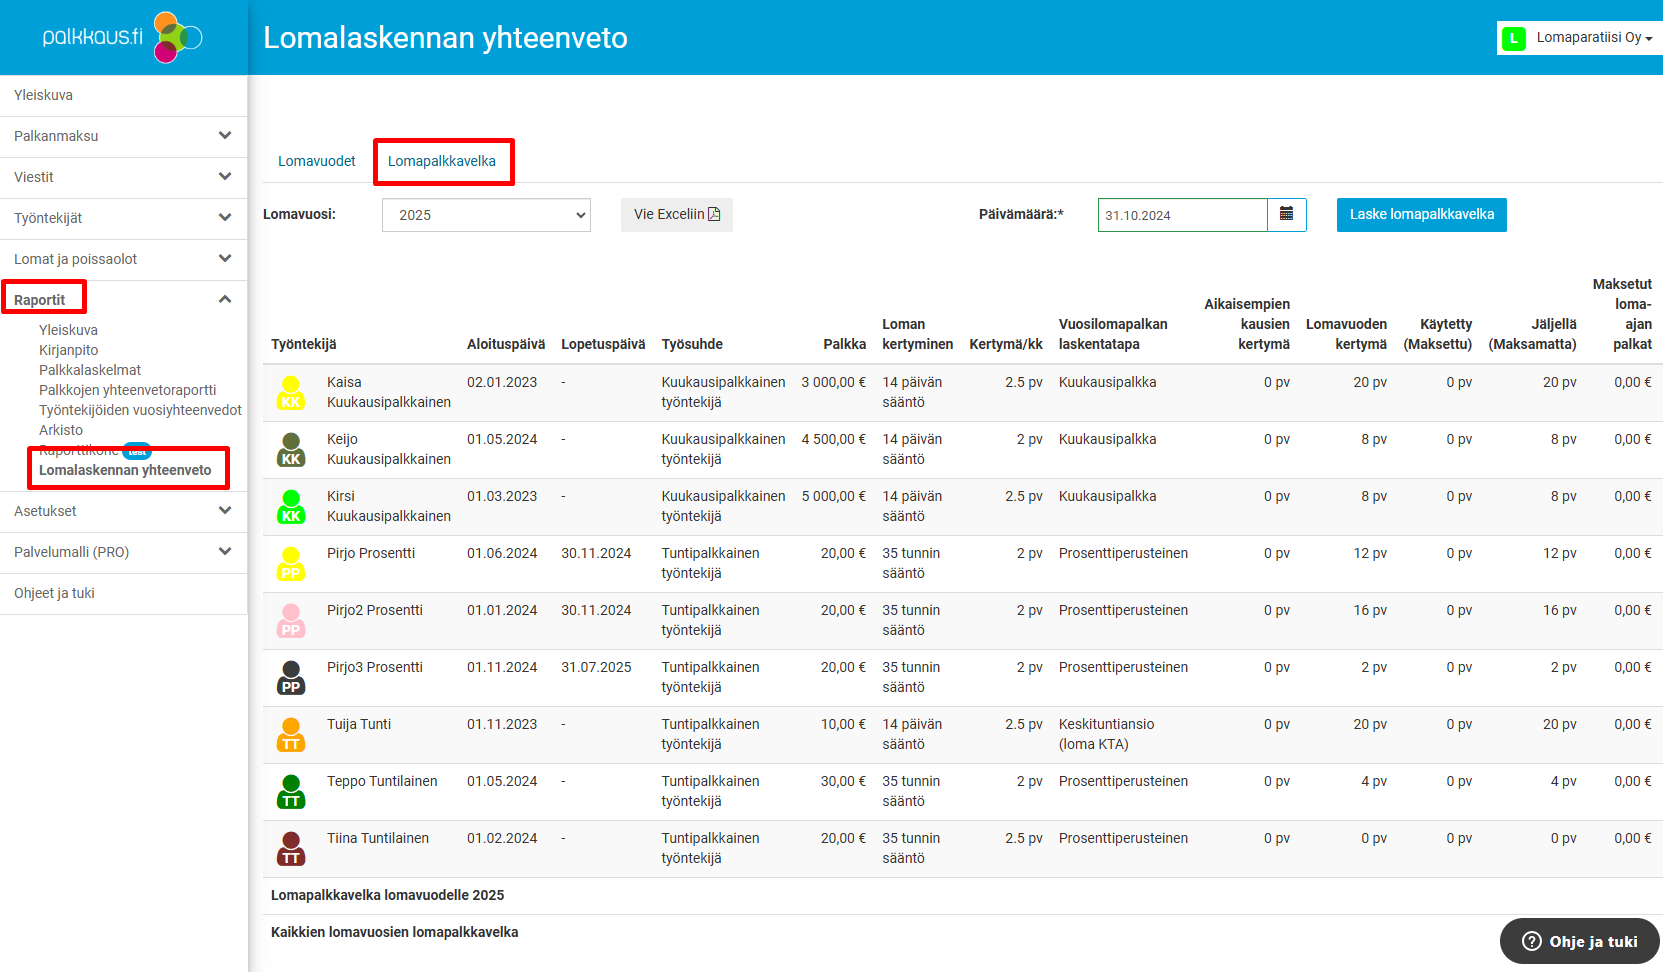
Task: Open Palkkojen yhteenvetoraportti link
Action: (x=128, y=390)
